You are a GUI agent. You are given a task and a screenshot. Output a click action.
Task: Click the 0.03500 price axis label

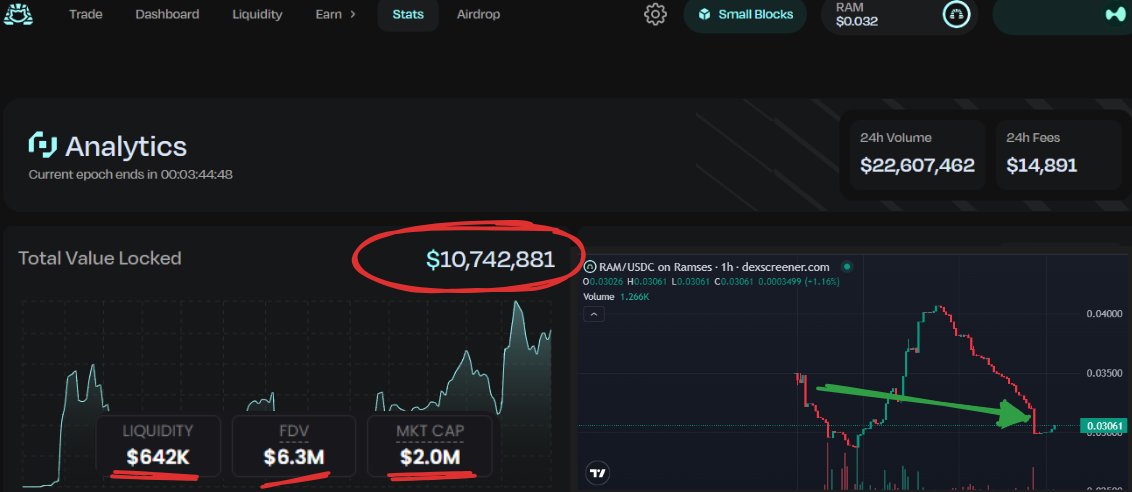point(1105,374)
